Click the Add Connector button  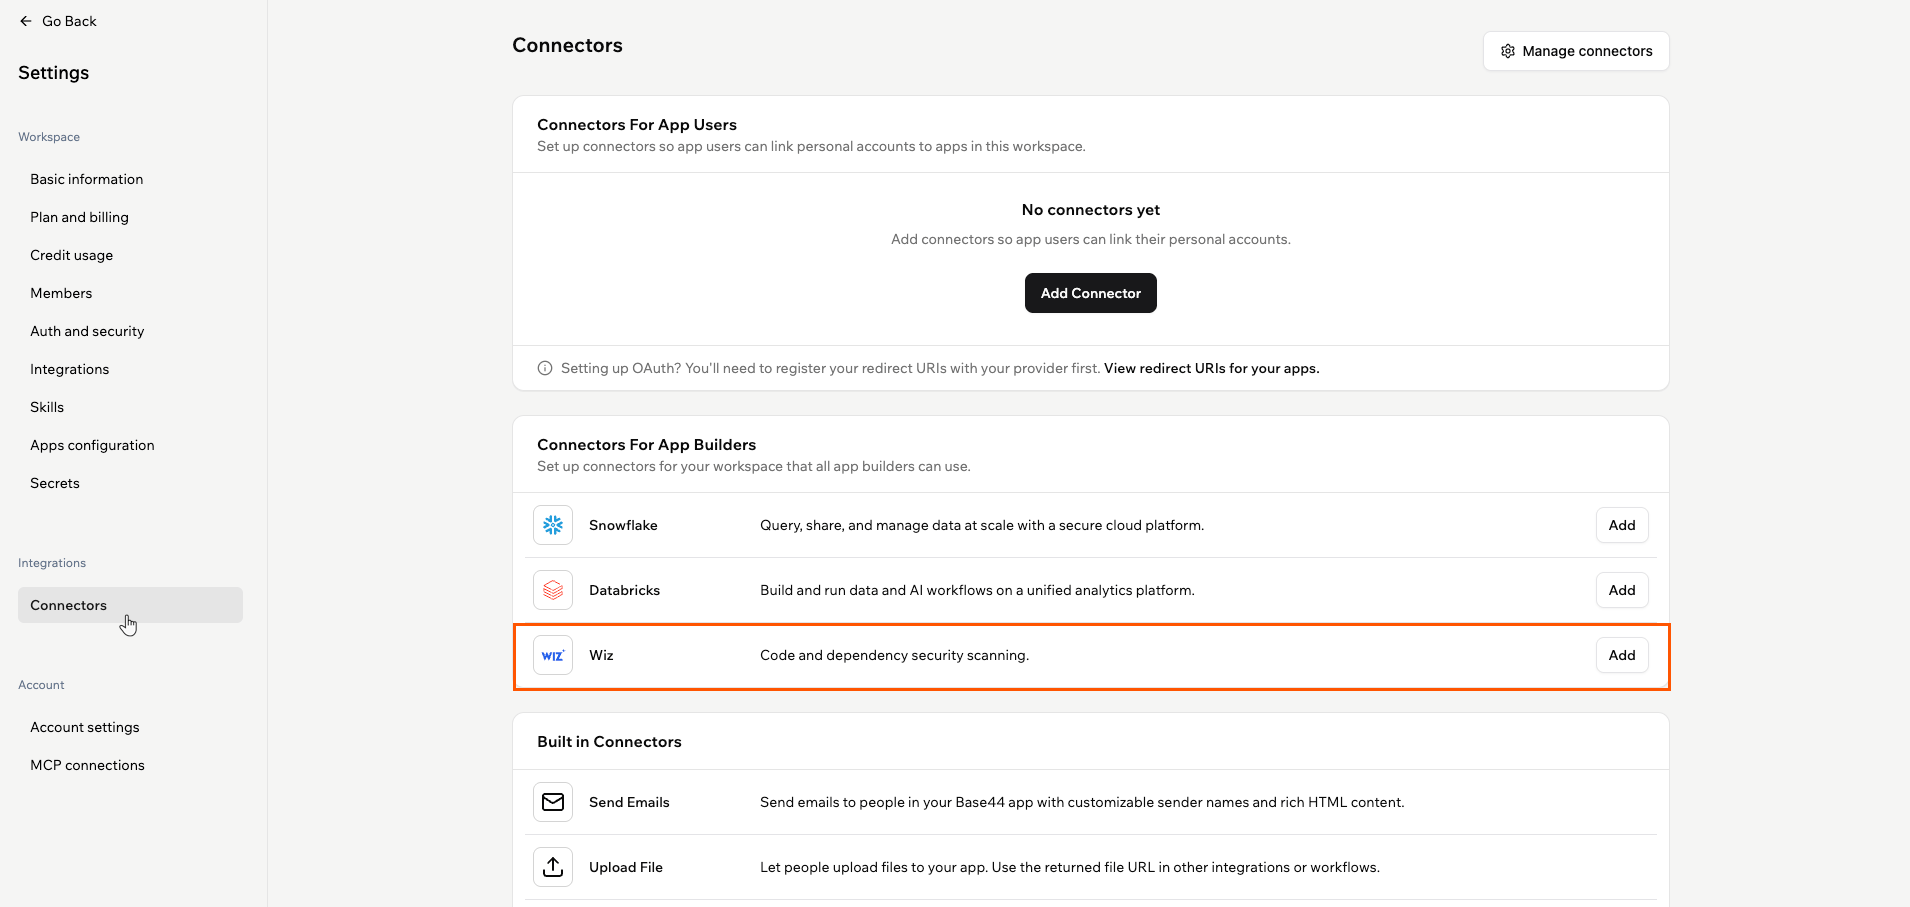(1090, 293)
